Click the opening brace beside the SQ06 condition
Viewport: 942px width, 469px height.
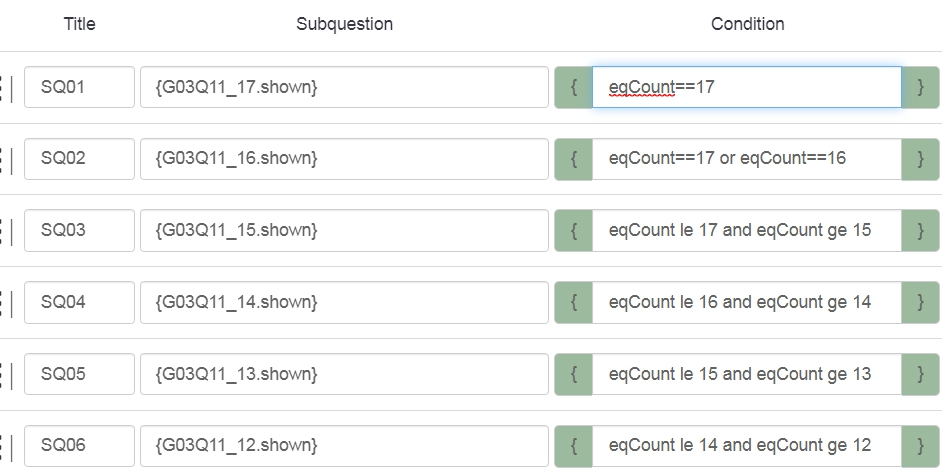click(574, 445)
